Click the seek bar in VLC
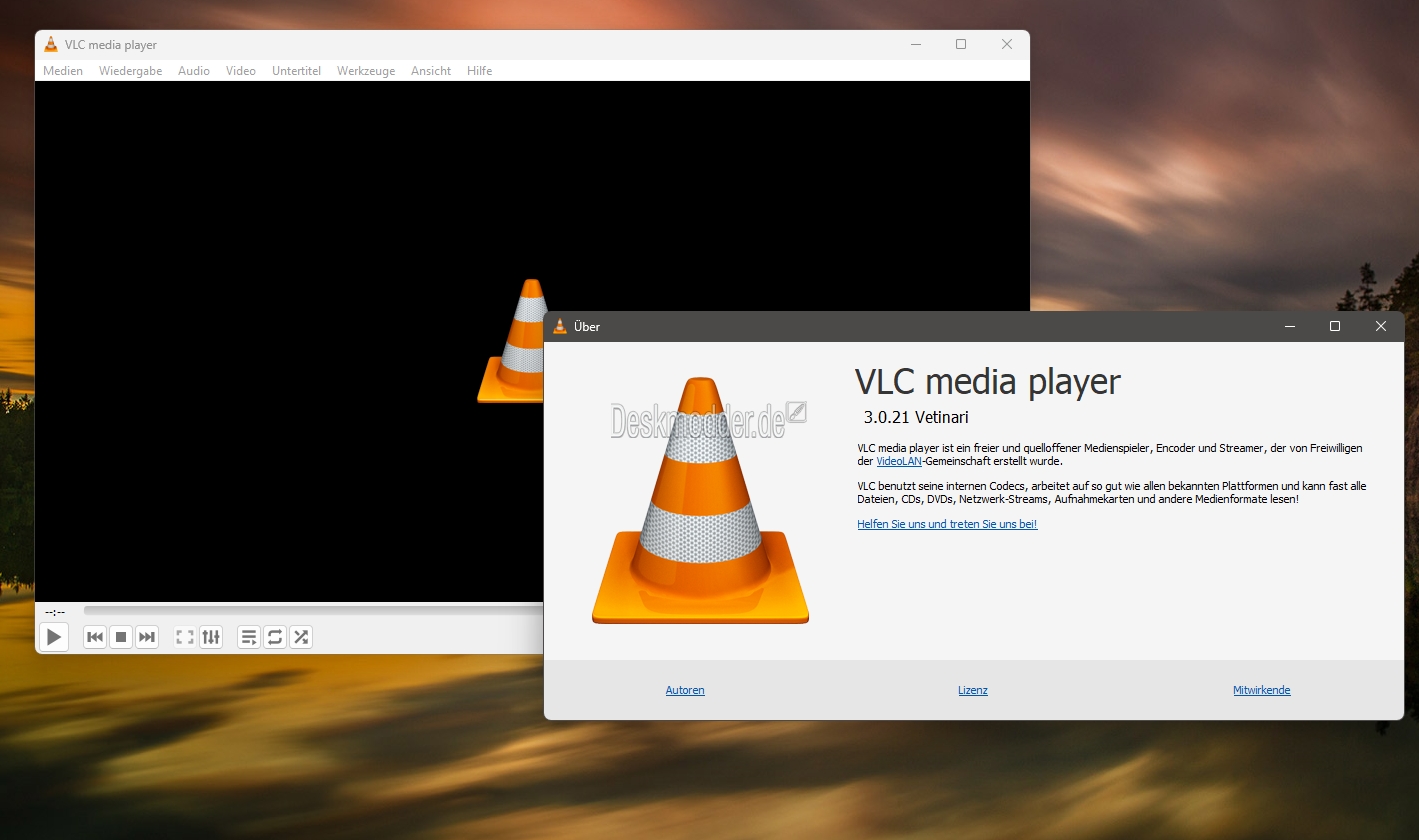This screenshot has height=840, width=1419. 314,610
